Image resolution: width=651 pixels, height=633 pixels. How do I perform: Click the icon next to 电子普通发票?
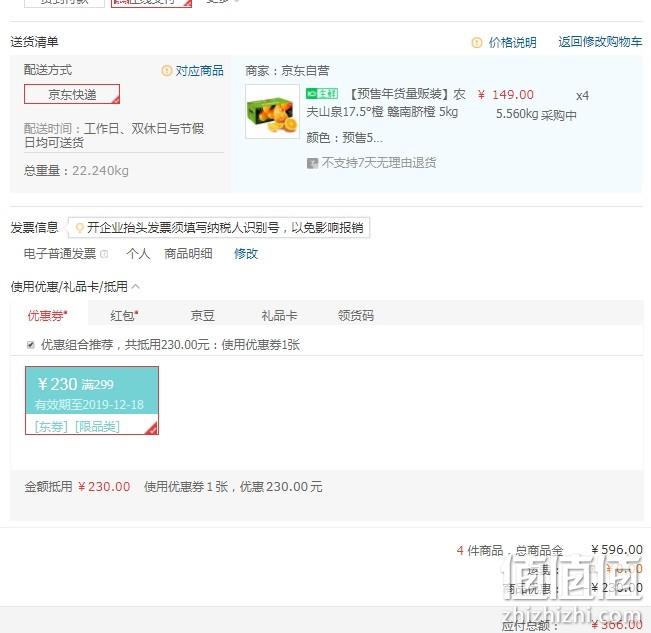click(104, 253)
